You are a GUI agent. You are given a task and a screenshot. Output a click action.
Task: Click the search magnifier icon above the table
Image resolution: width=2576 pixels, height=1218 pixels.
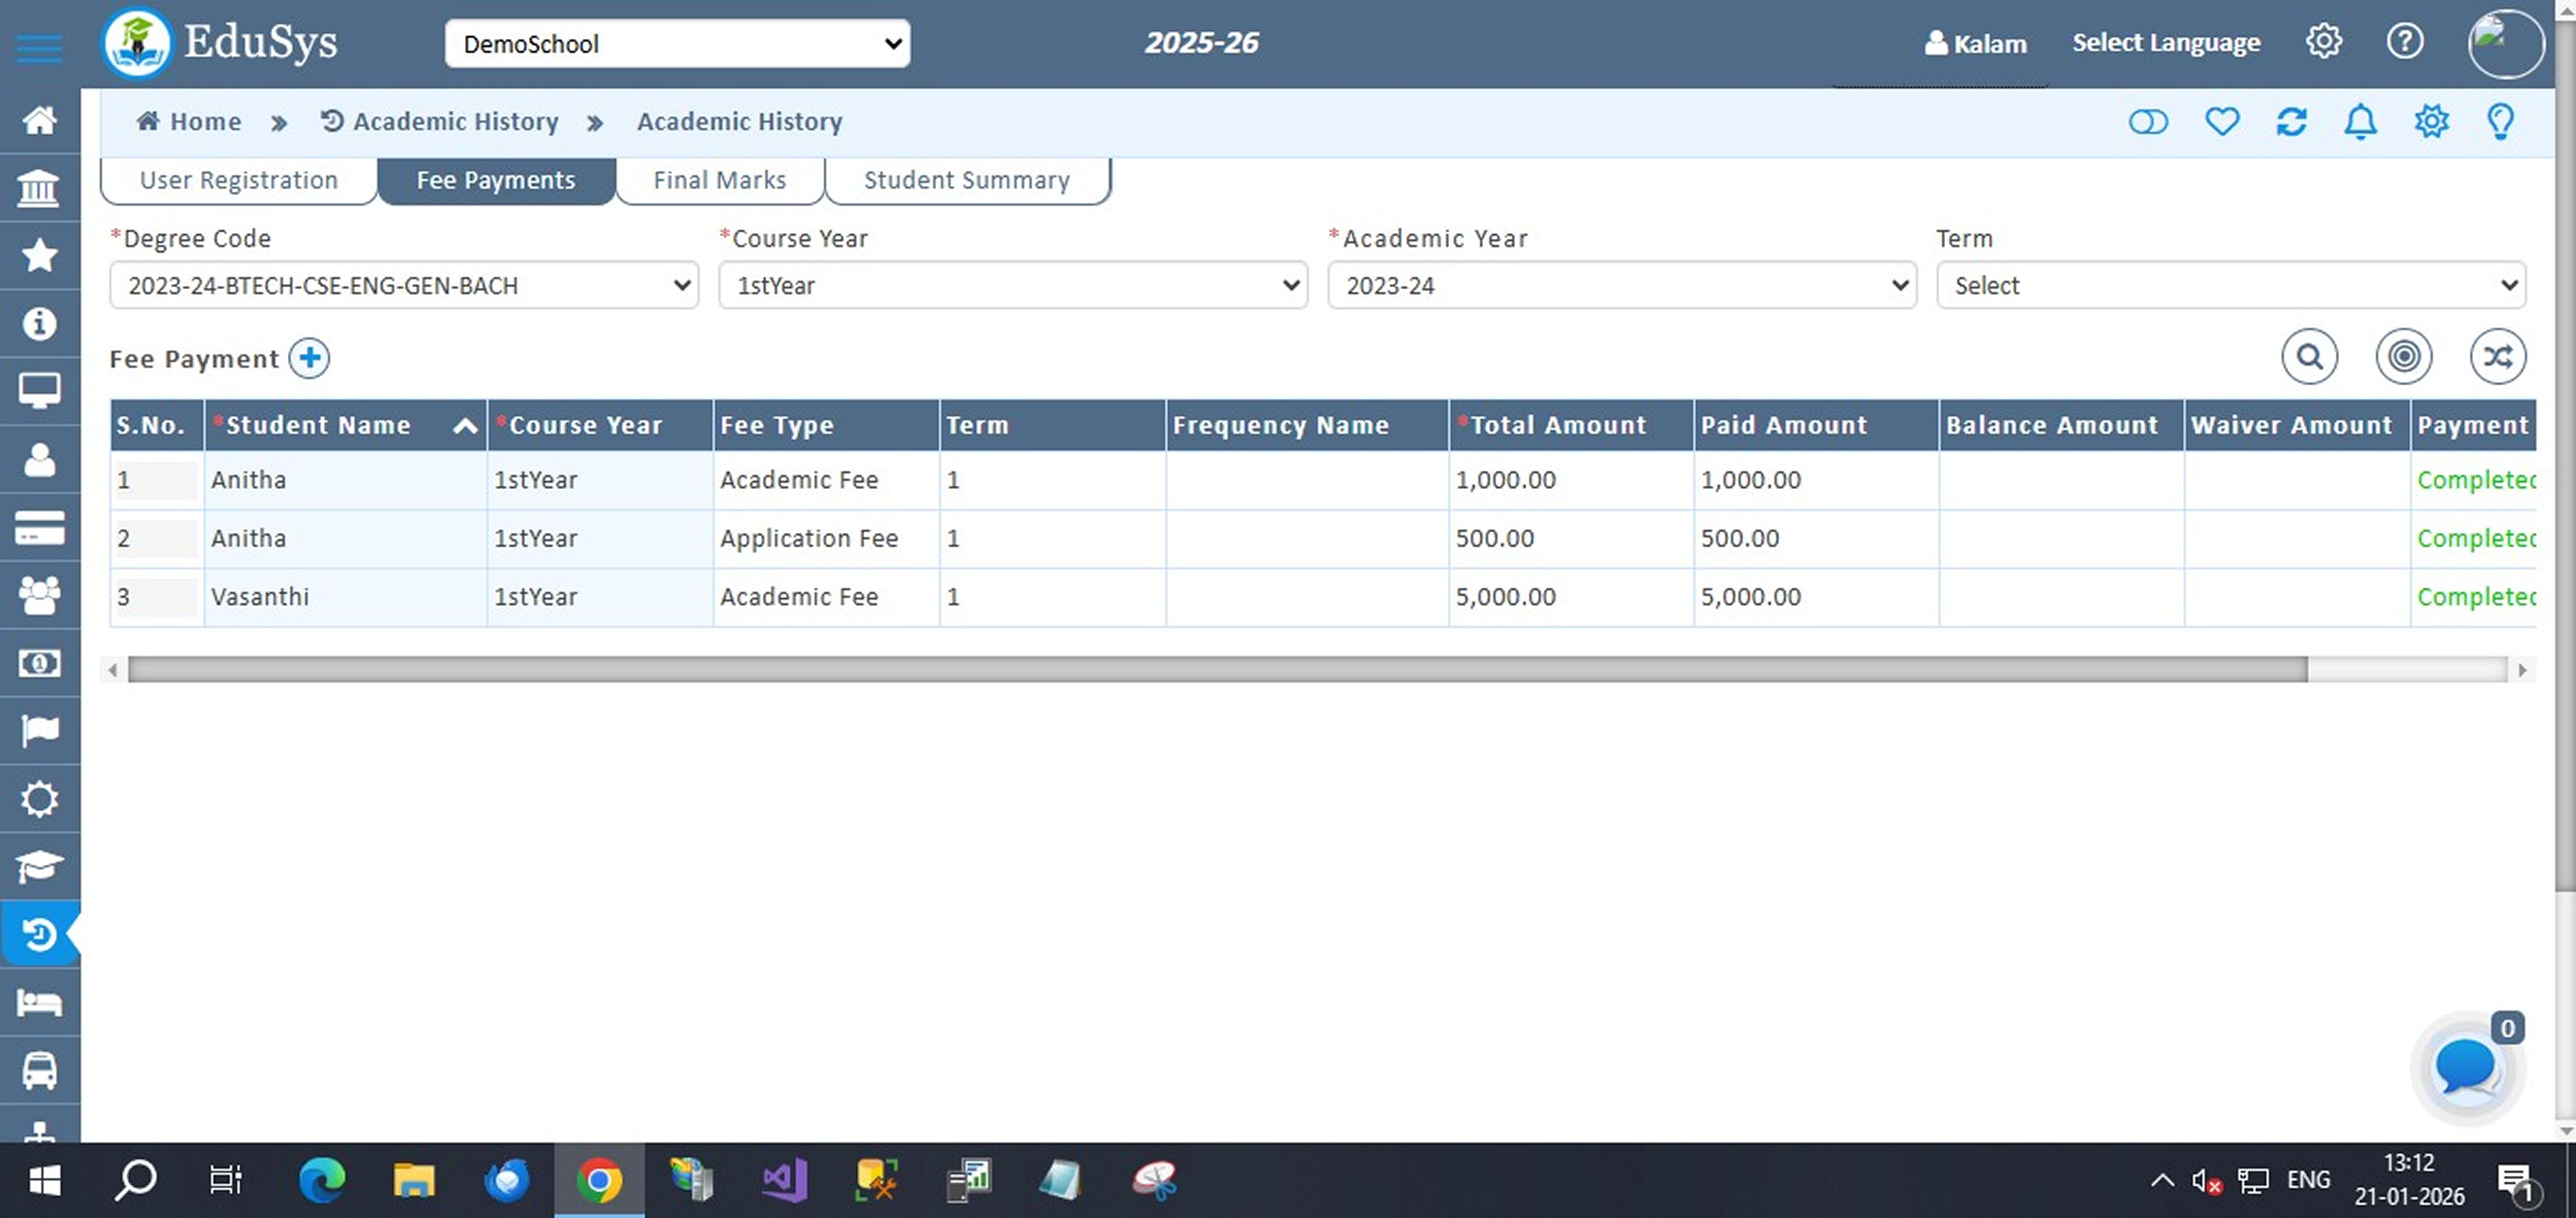[x=2309, y=357]
